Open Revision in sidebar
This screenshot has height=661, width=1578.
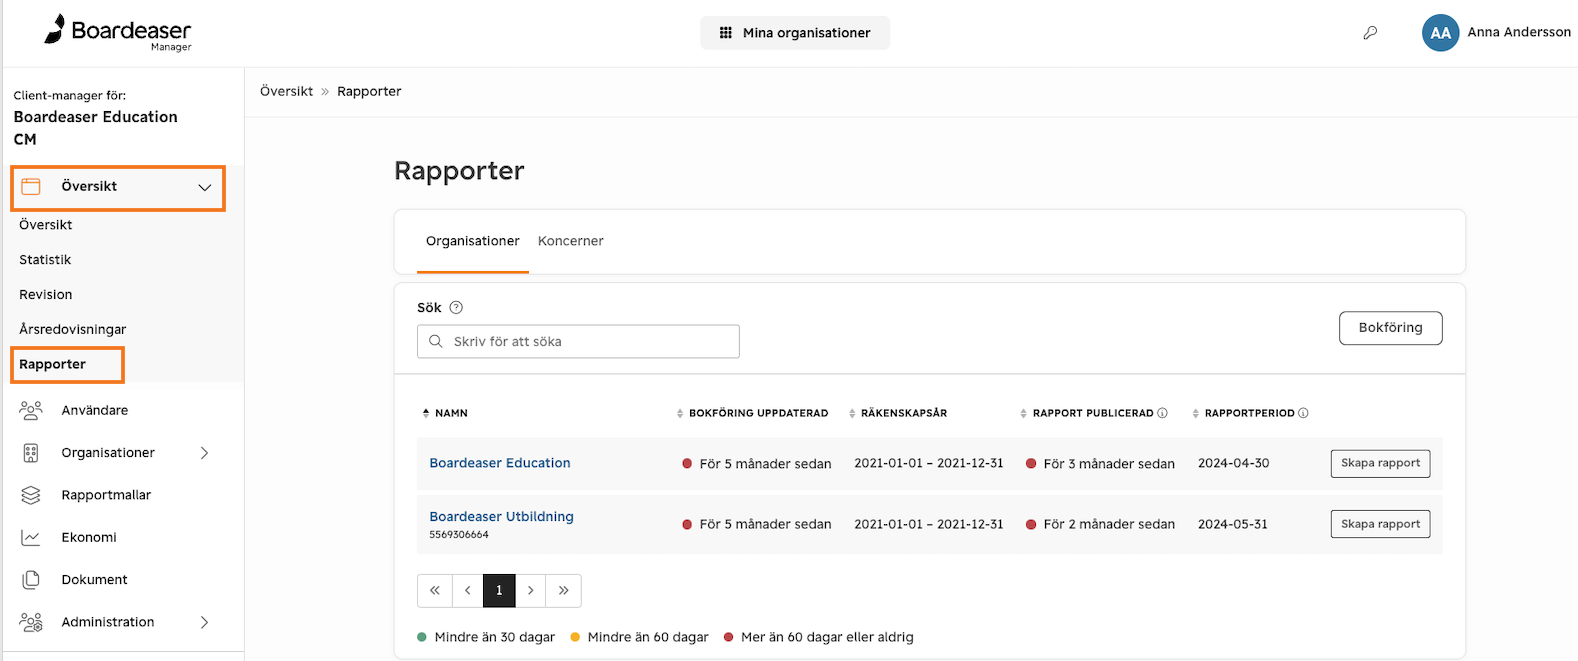click(x=46, y=295)
